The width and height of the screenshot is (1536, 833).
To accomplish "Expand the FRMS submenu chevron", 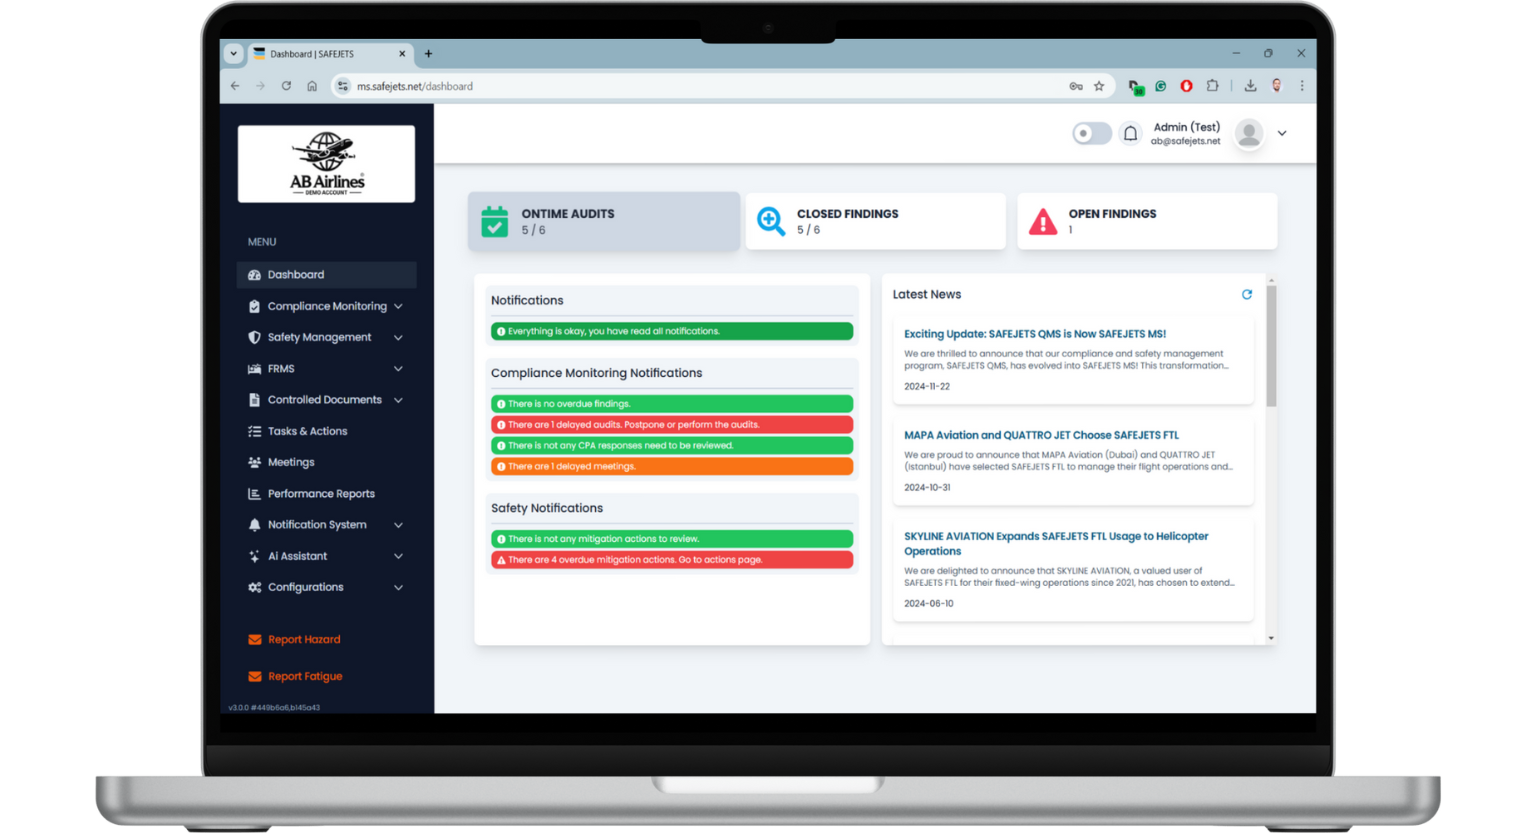I will (x=398, y=369).
